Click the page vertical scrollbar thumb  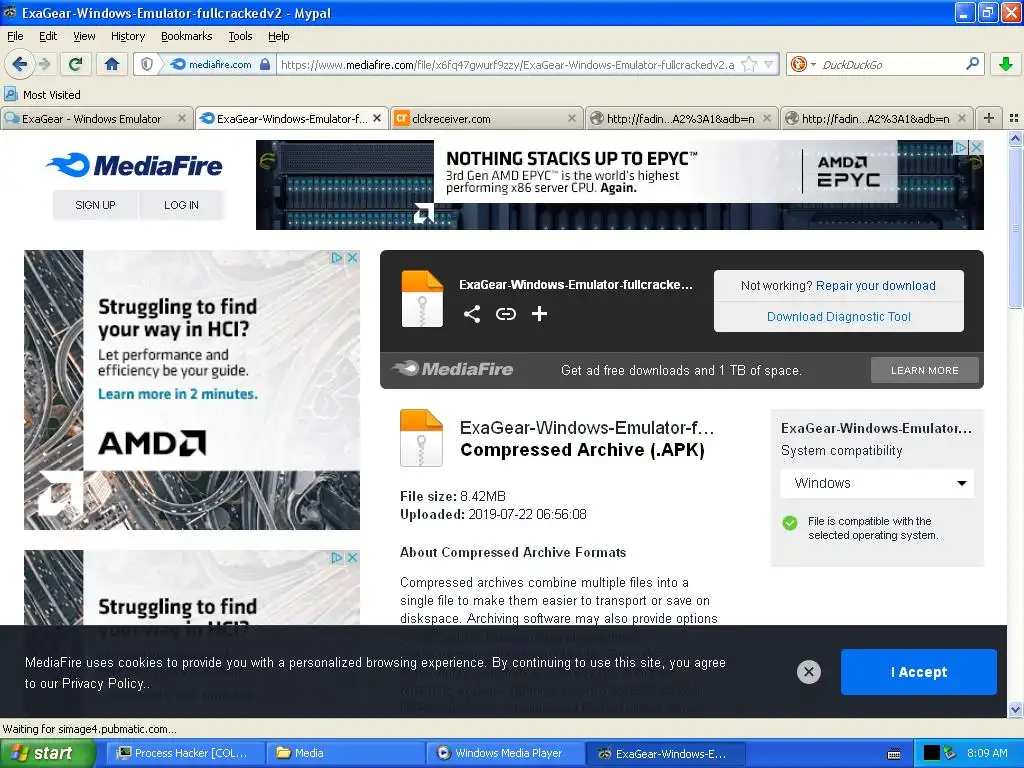pos(1015,228)
